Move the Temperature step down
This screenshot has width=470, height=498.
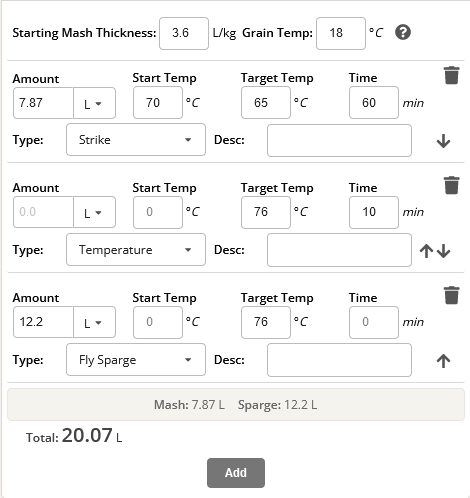444,251
